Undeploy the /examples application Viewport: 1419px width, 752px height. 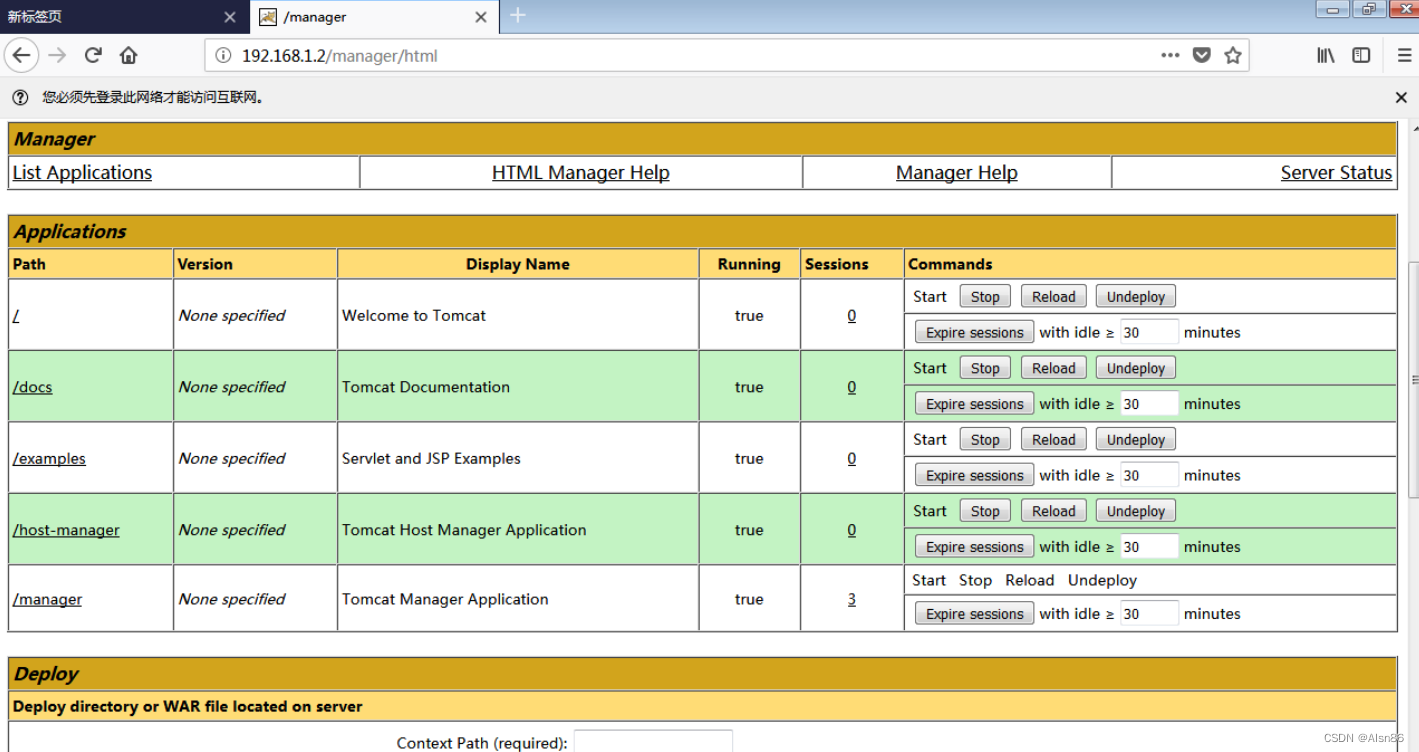(1136, 440)
